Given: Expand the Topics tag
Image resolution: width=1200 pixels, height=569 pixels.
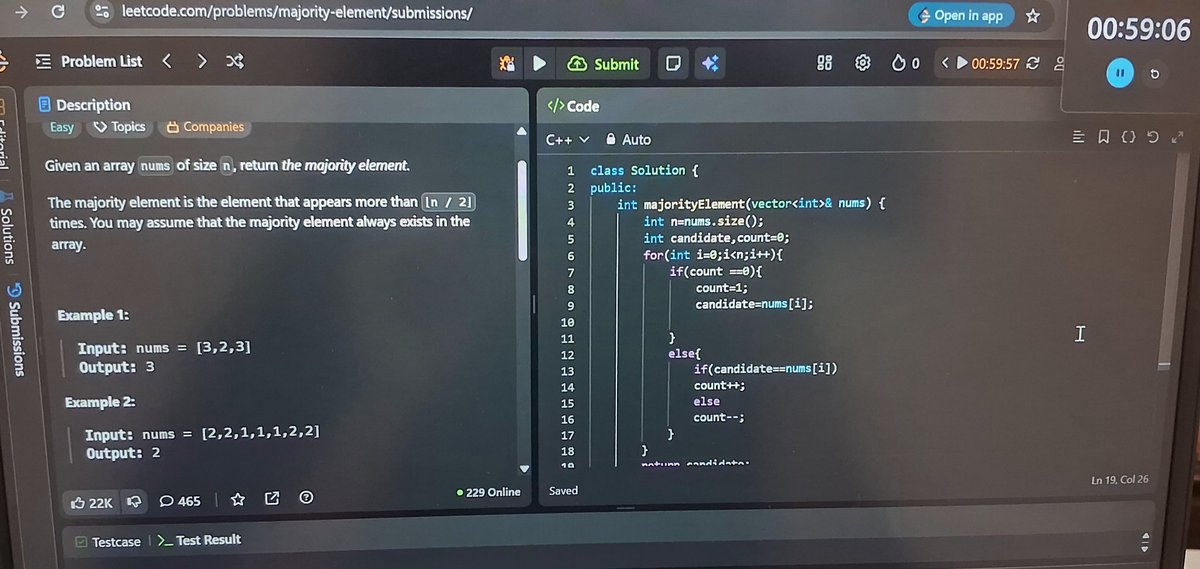Looking at the screenshot, I should [120, 127].
